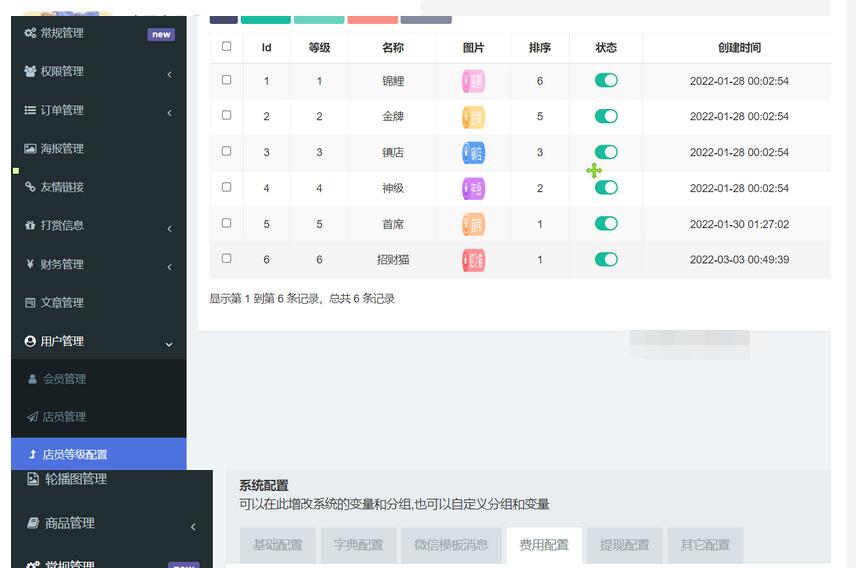
Task: Sort the table by the Id column header
Action: [266, 48]
